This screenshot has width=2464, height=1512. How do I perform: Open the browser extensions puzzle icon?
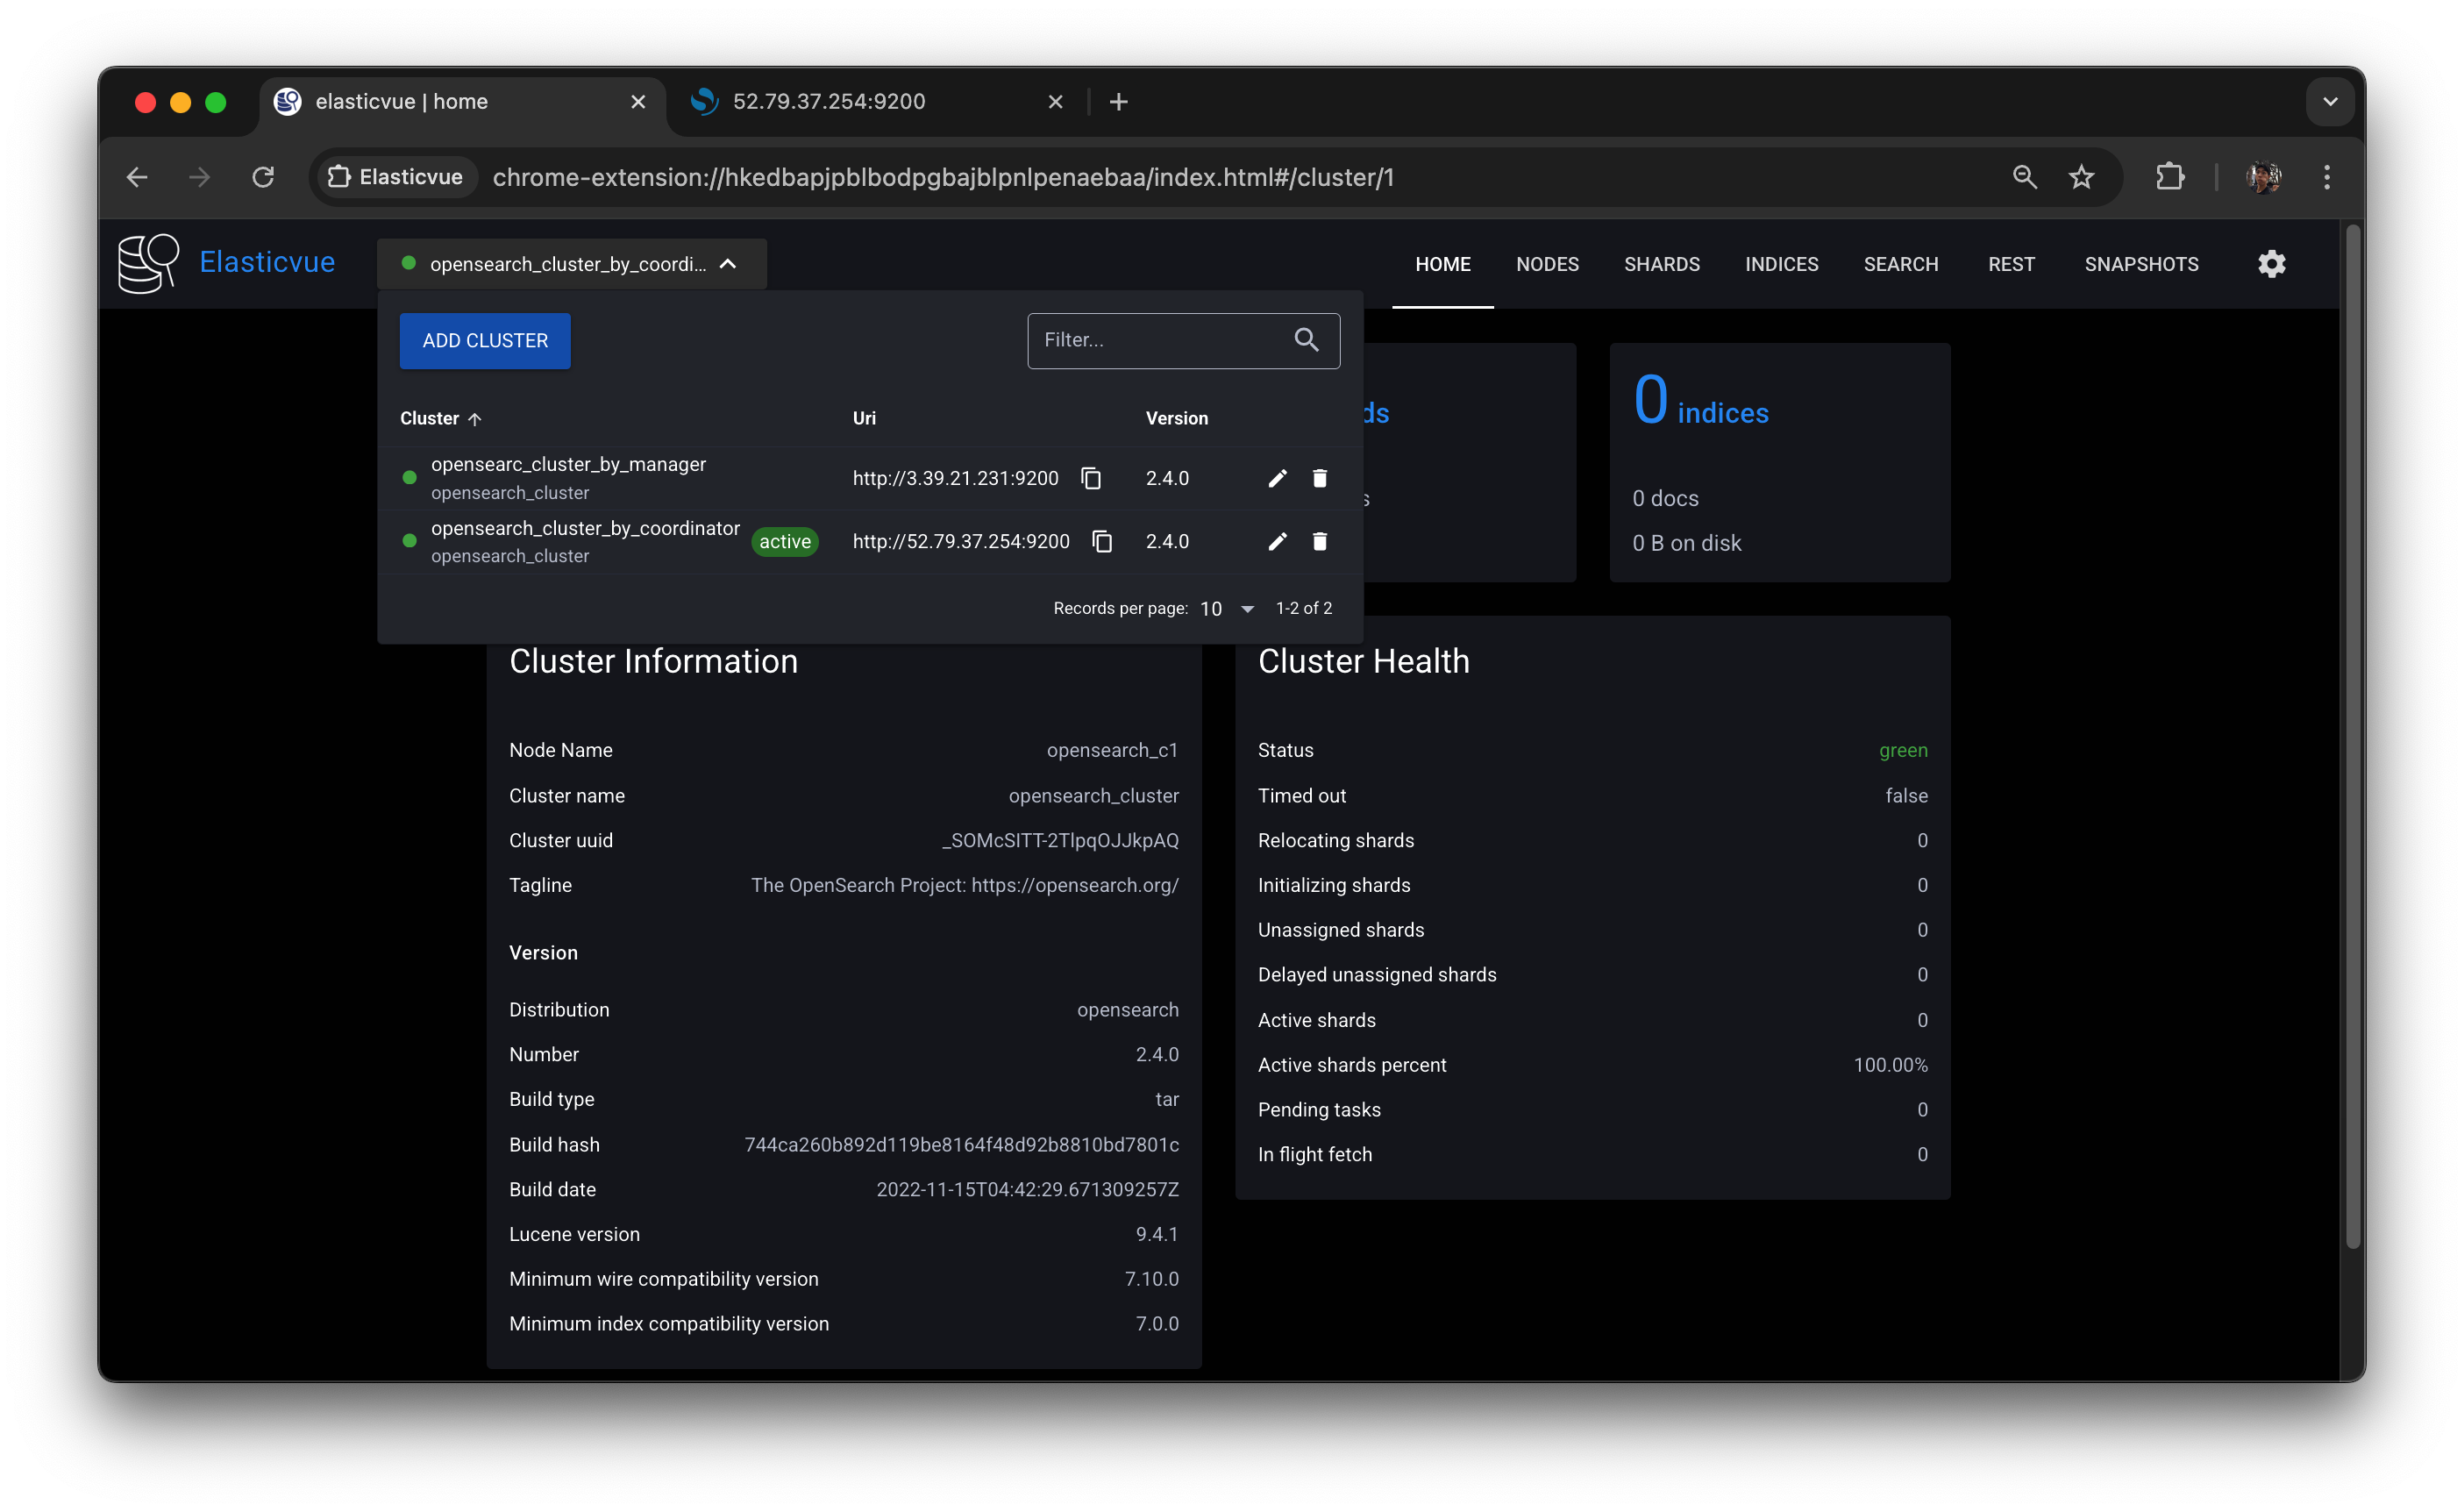pos(2169,177)
